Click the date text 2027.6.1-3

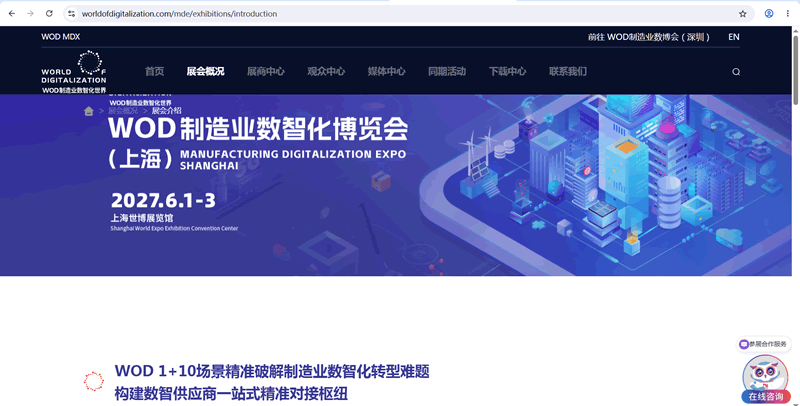[163, 200]
